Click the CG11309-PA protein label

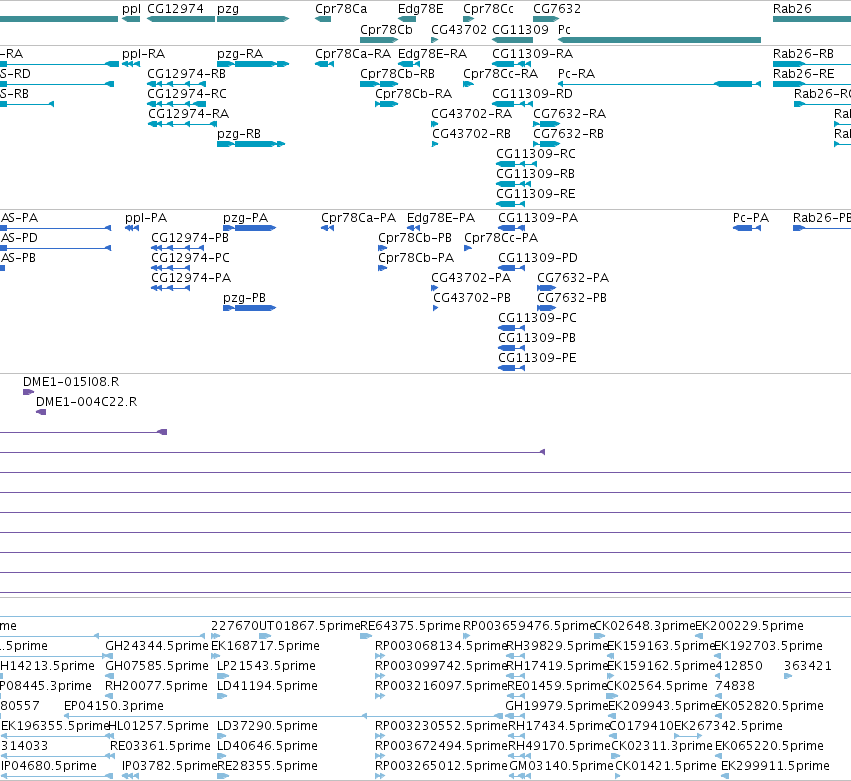tap(538, 218)
